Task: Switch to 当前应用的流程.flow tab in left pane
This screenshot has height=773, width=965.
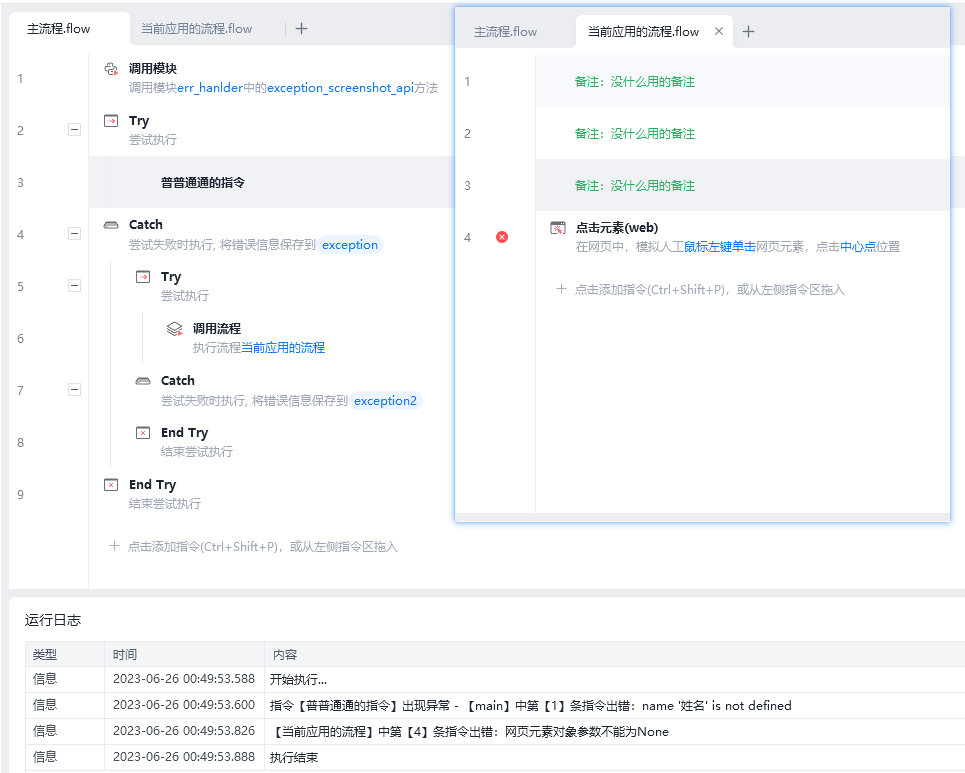Action: [x=196, y=29]
